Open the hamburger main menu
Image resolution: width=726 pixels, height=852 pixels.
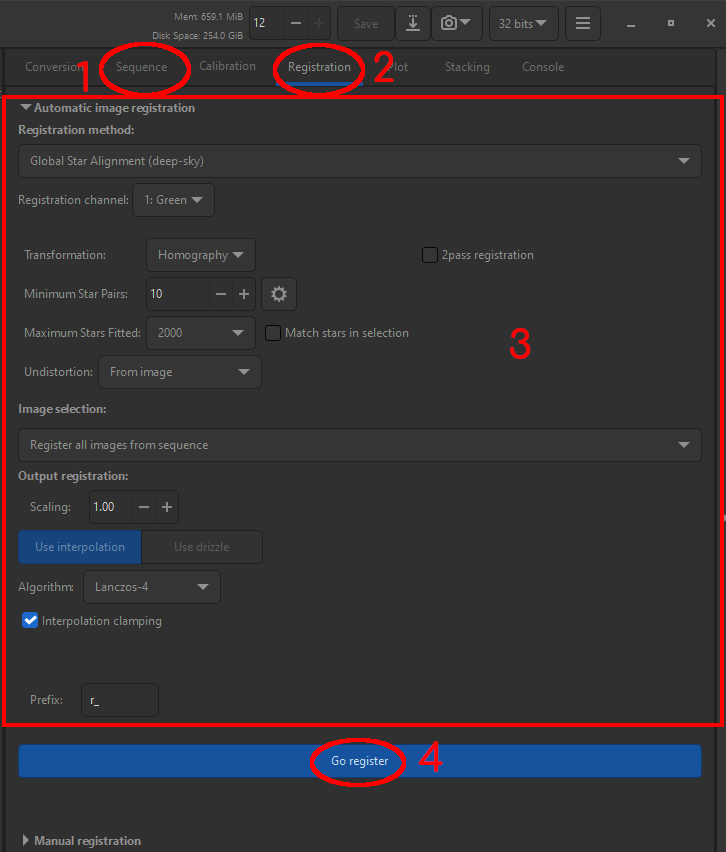tap(583, 23)
